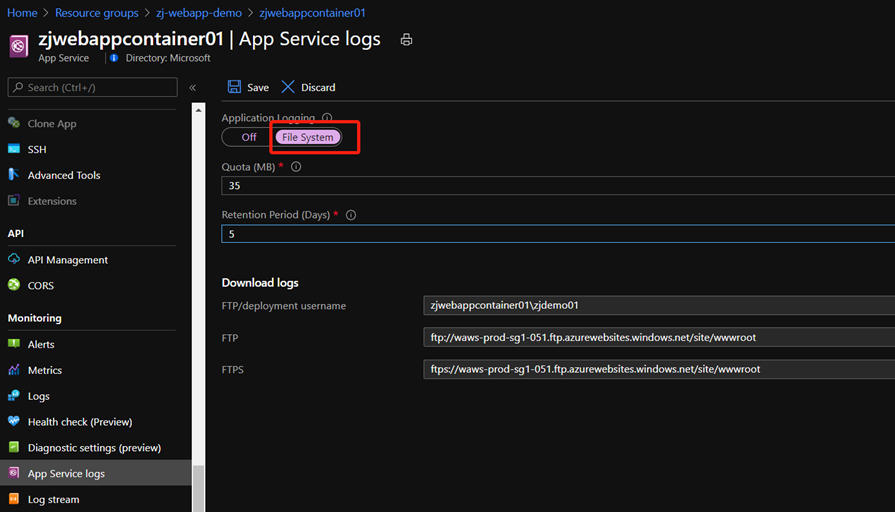Click the Advanced Tools sidebar icon
The width and height of the screenshot is (895, 512).
(x=14, y=175)
